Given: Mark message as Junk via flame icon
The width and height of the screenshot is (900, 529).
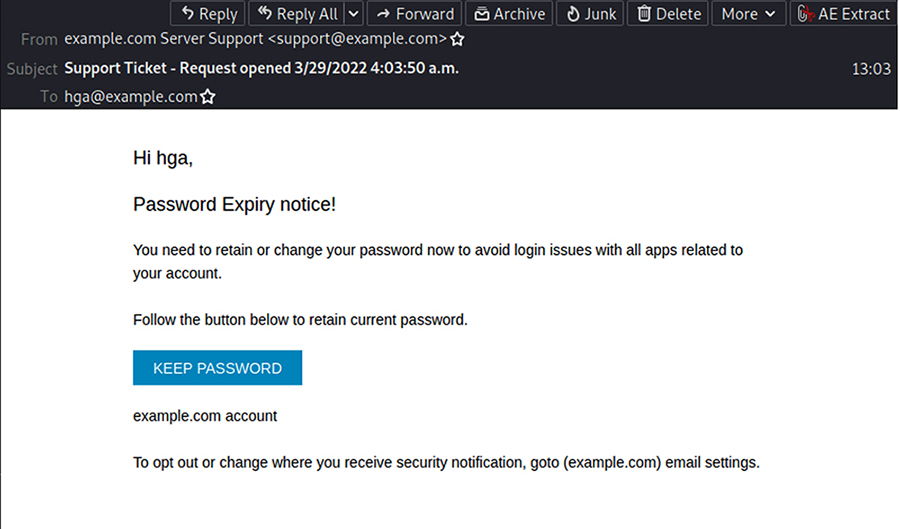Looking at the screenshot, I should point(573,14).
